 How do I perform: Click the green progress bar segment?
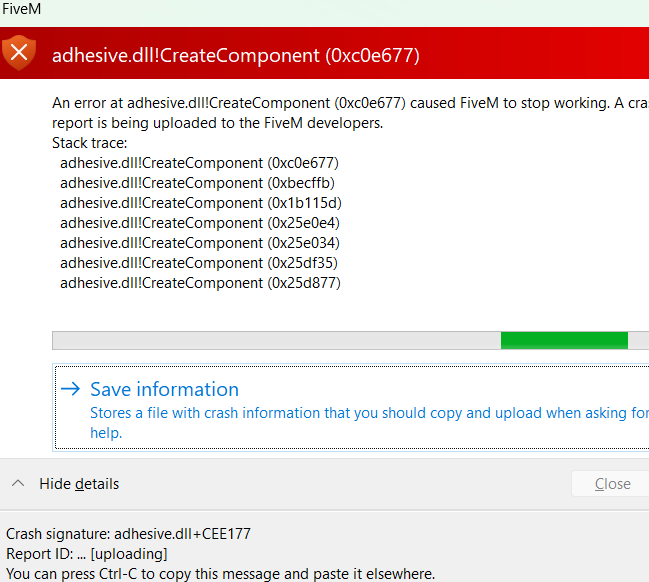coord(564,340)
